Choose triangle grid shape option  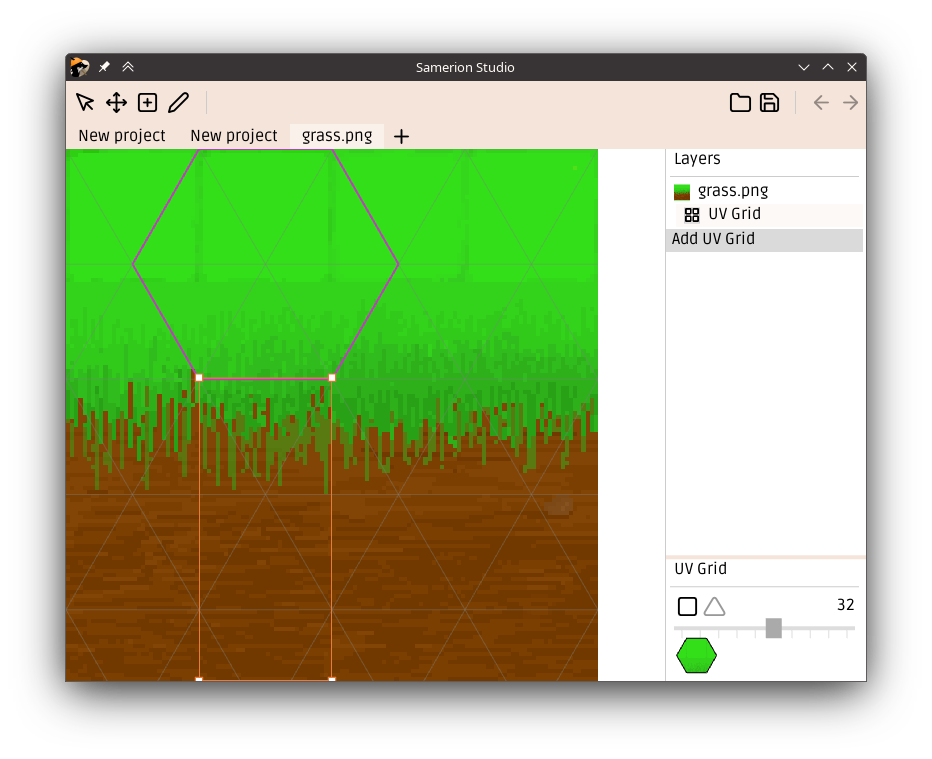714,606
